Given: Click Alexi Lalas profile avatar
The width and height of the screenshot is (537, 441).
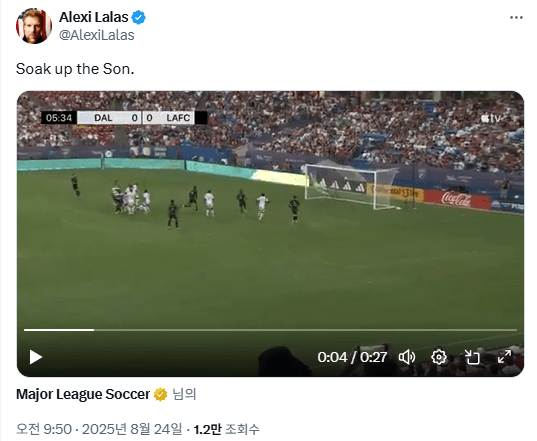Looking at the screenshot, I should [x=34, y=26].
